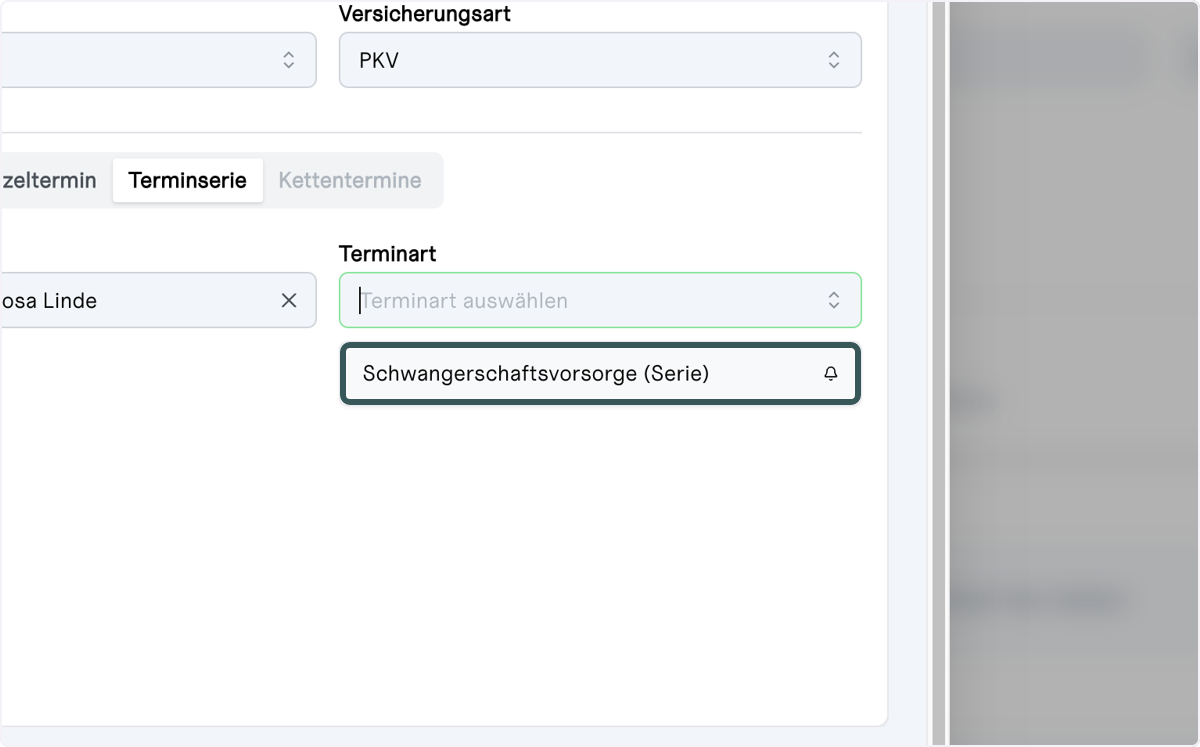
Task: Clear the Linde name field with X
Action: coord(289,300)
